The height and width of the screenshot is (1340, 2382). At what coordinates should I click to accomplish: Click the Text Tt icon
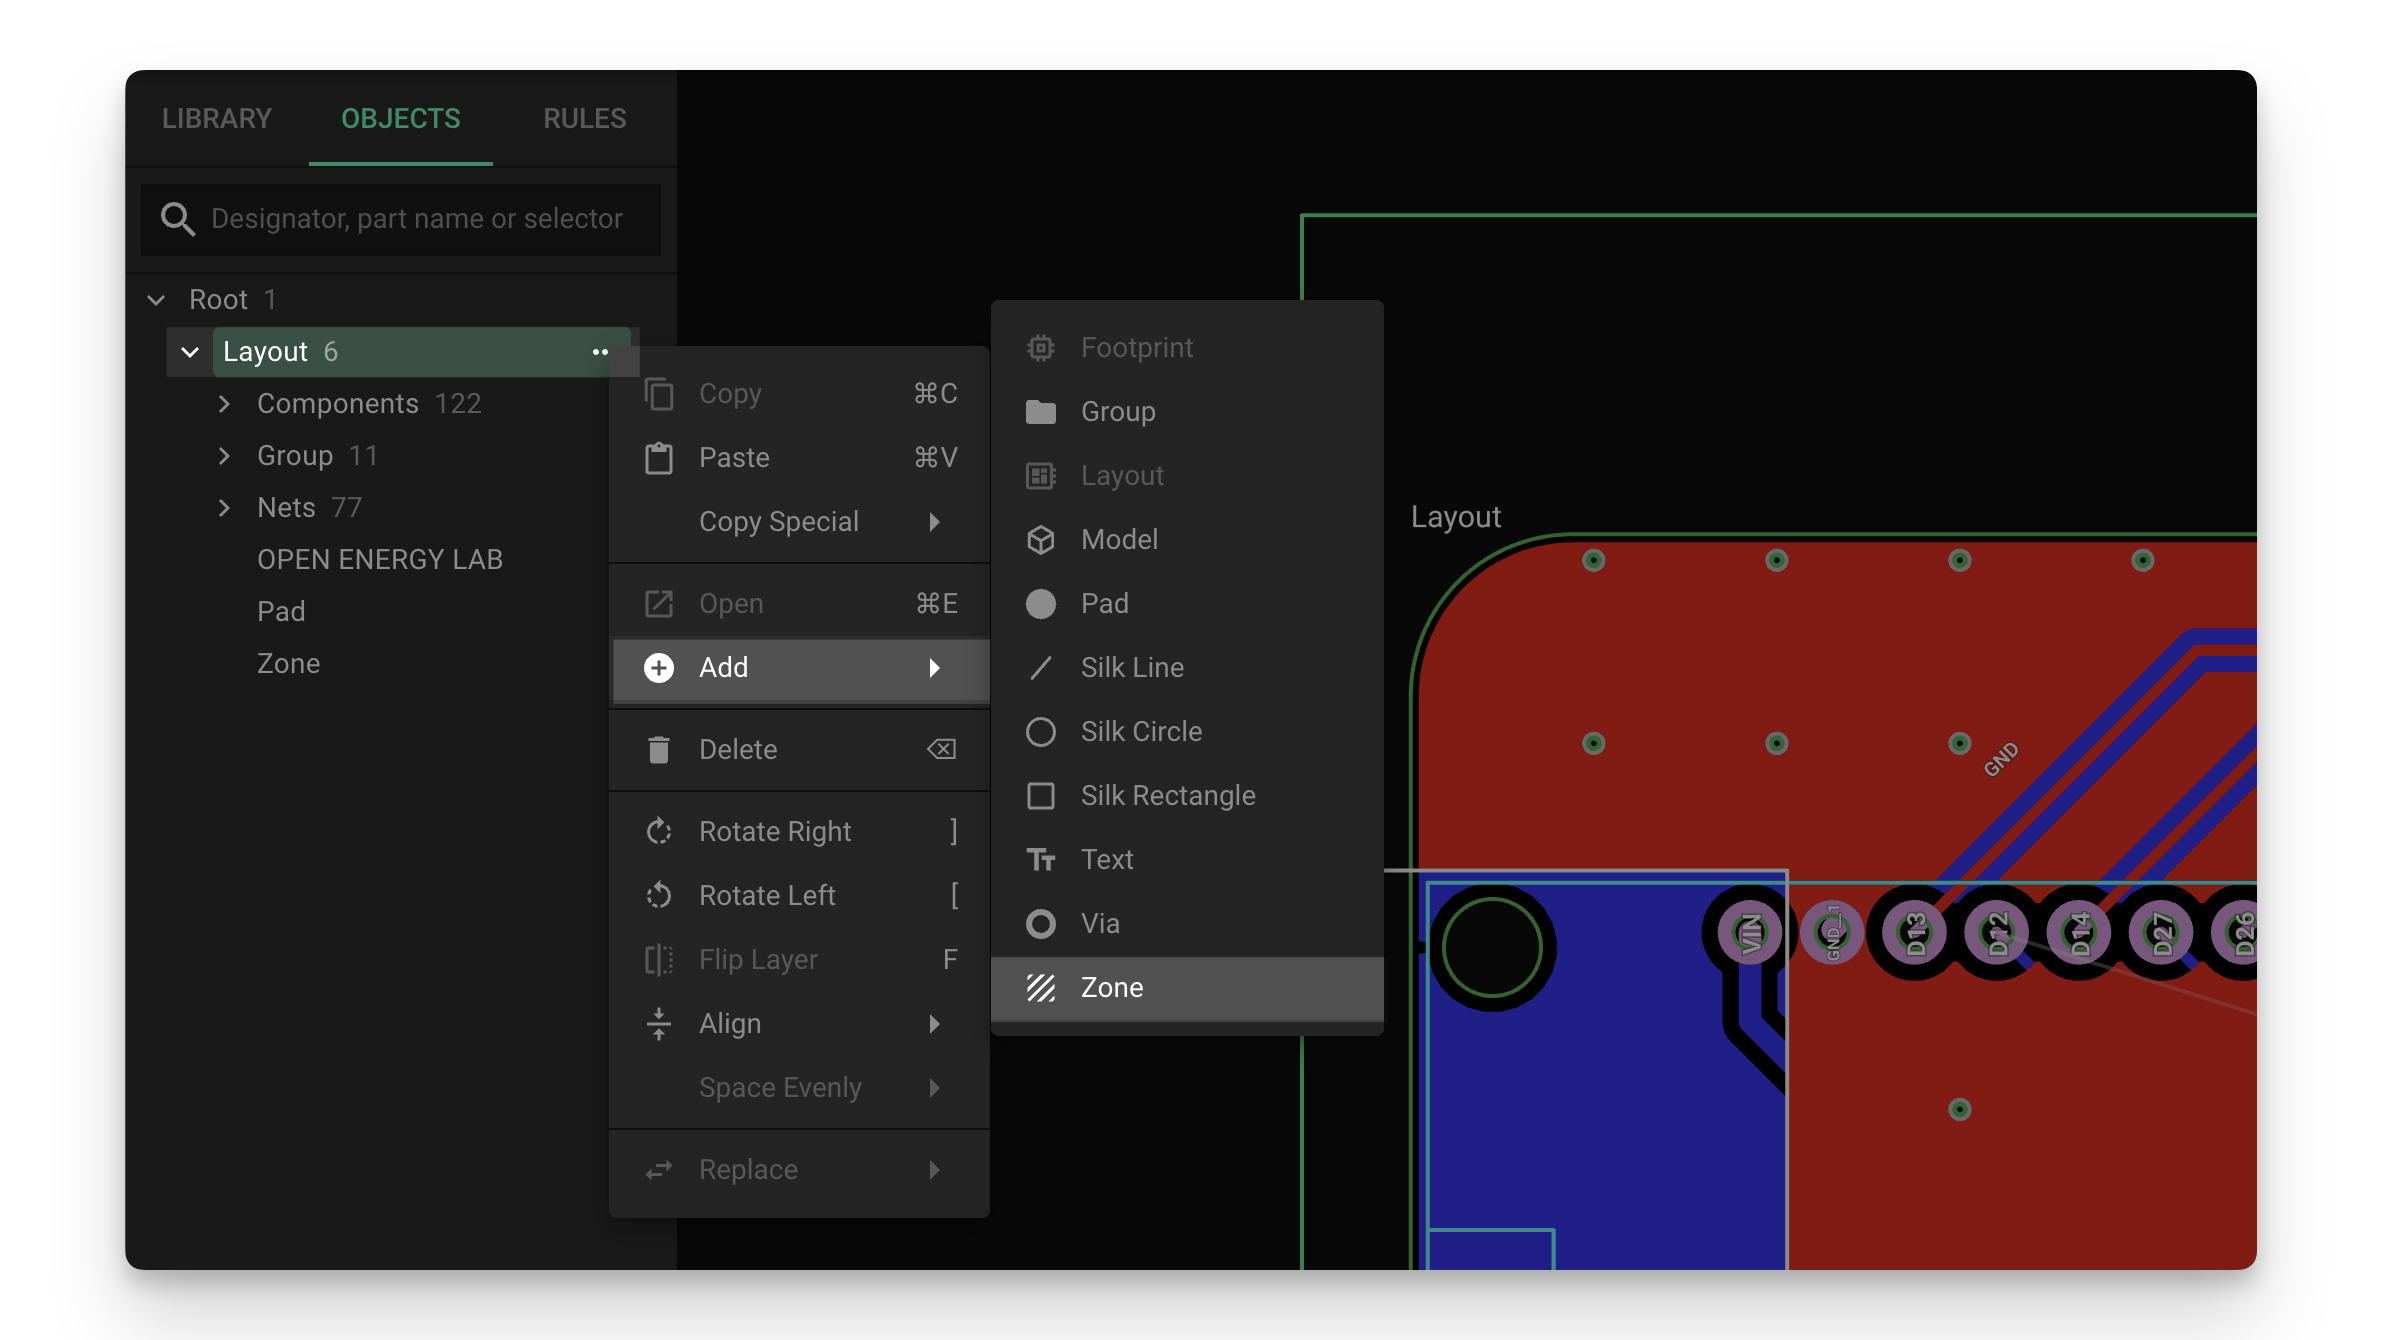[x=1041, y=860]
